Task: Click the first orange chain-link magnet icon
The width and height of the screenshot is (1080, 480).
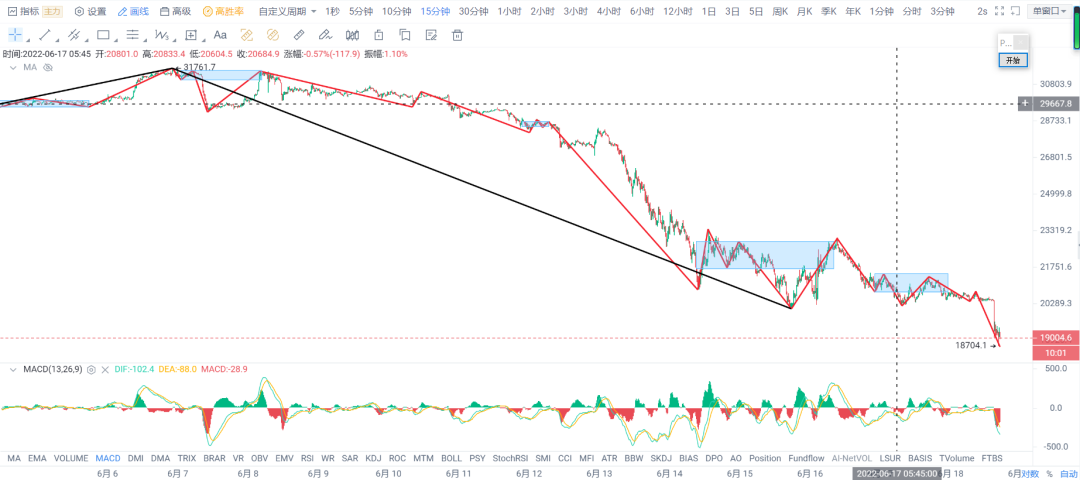Action: pyautogui.click(x=246, y=34)
